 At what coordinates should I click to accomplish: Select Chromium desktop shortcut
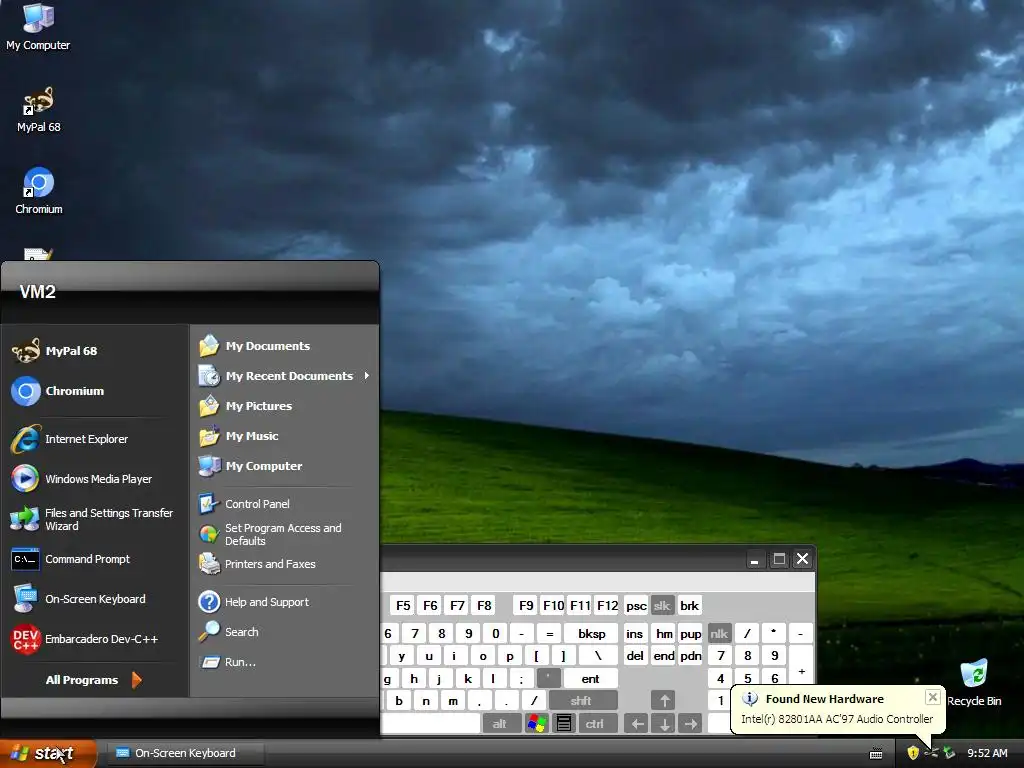39,191
